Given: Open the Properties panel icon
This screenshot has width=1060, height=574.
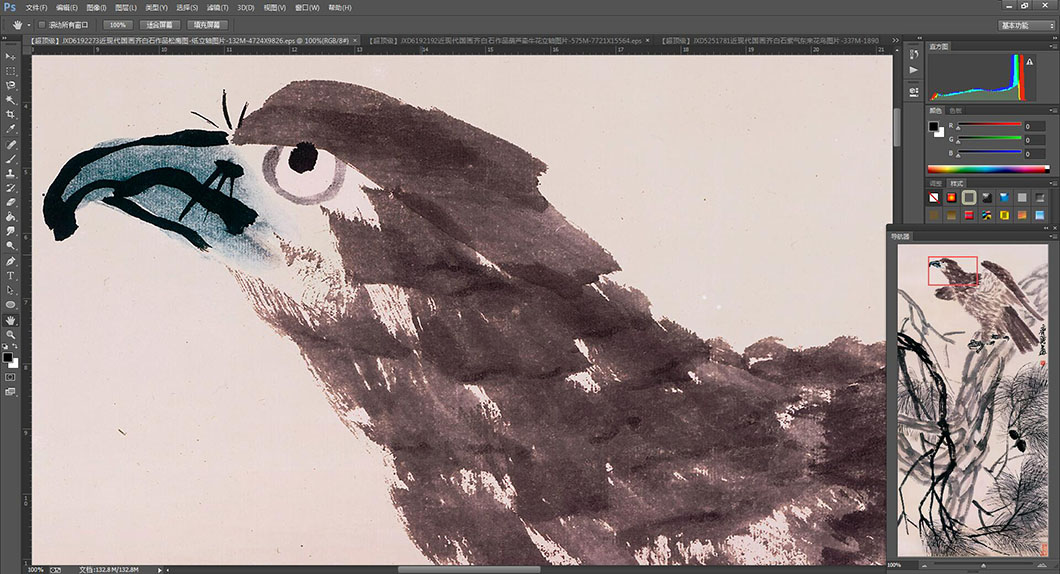Looking at the screenshot, I should point(914,91).
